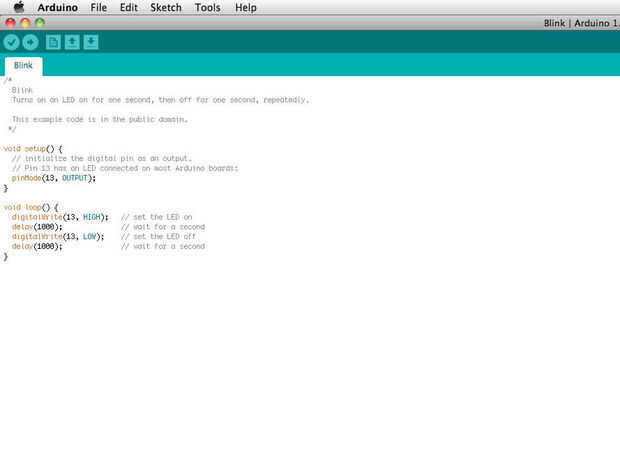The image size is (620, 465).
Task: Click 'This example code is in the public domain'
Action: 100,119
